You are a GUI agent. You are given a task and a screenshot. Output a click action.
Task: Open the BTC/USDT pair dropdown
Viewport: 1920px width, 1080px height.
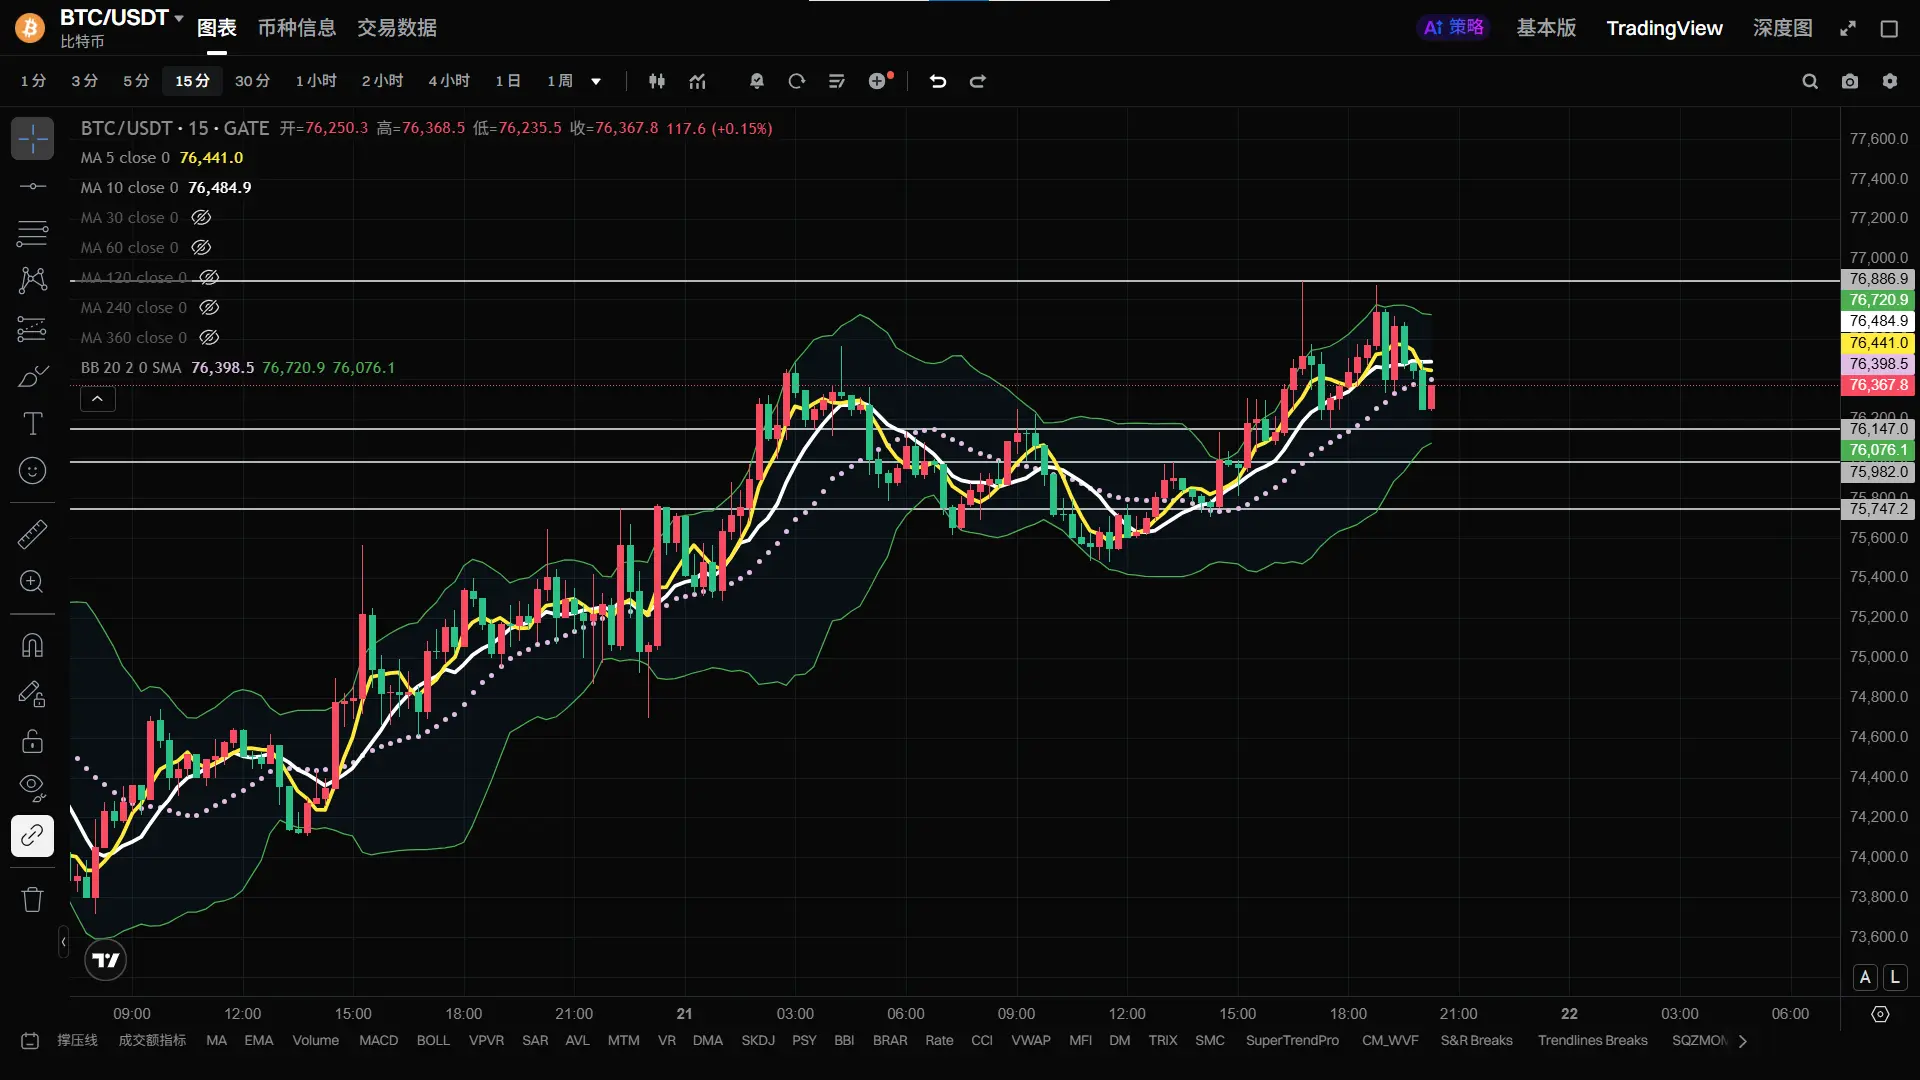(x=179, y=18)
